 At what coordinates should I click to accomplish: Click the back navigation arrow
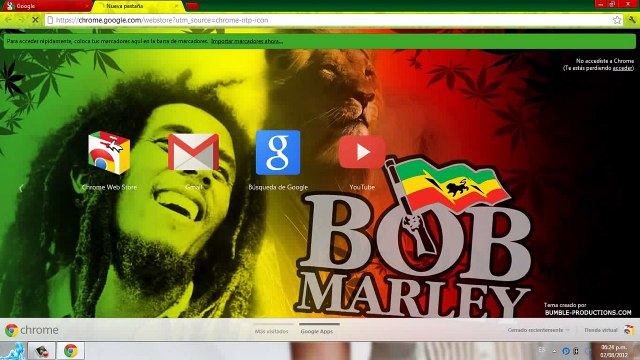(8, 20)
